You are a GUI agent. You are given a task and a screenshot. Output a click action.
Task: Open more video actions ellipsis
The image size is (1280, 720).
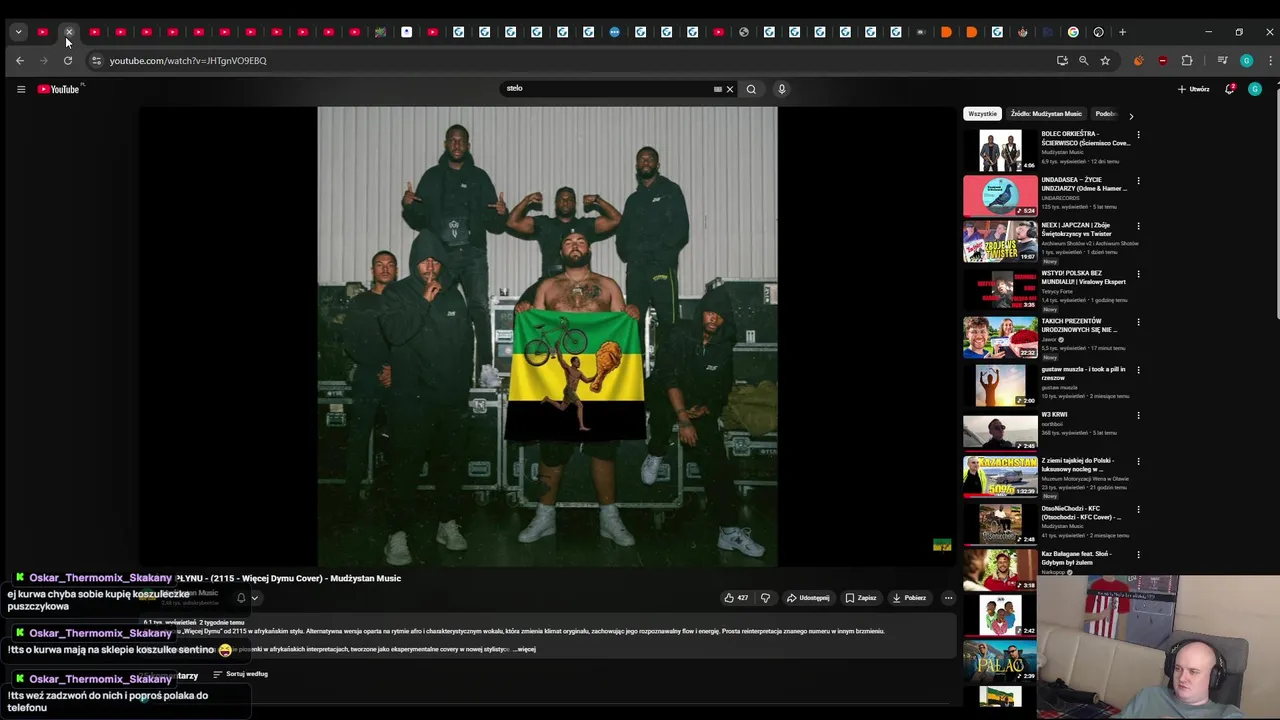[948, 598]
